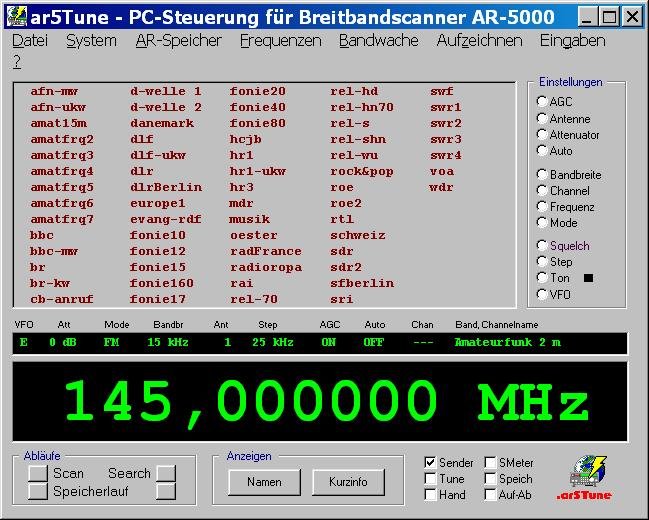Open the Frequenzen menu

click(x=280, y=41)
